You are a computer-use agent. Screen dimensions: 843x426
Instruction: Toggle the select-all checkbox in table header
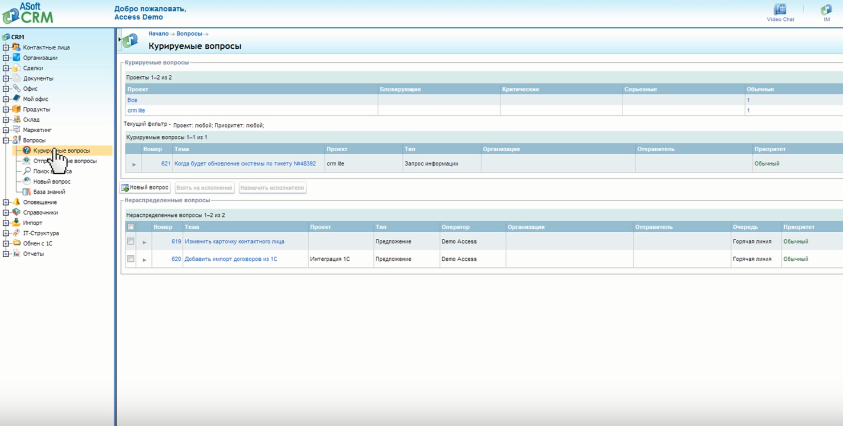(130, 227)
